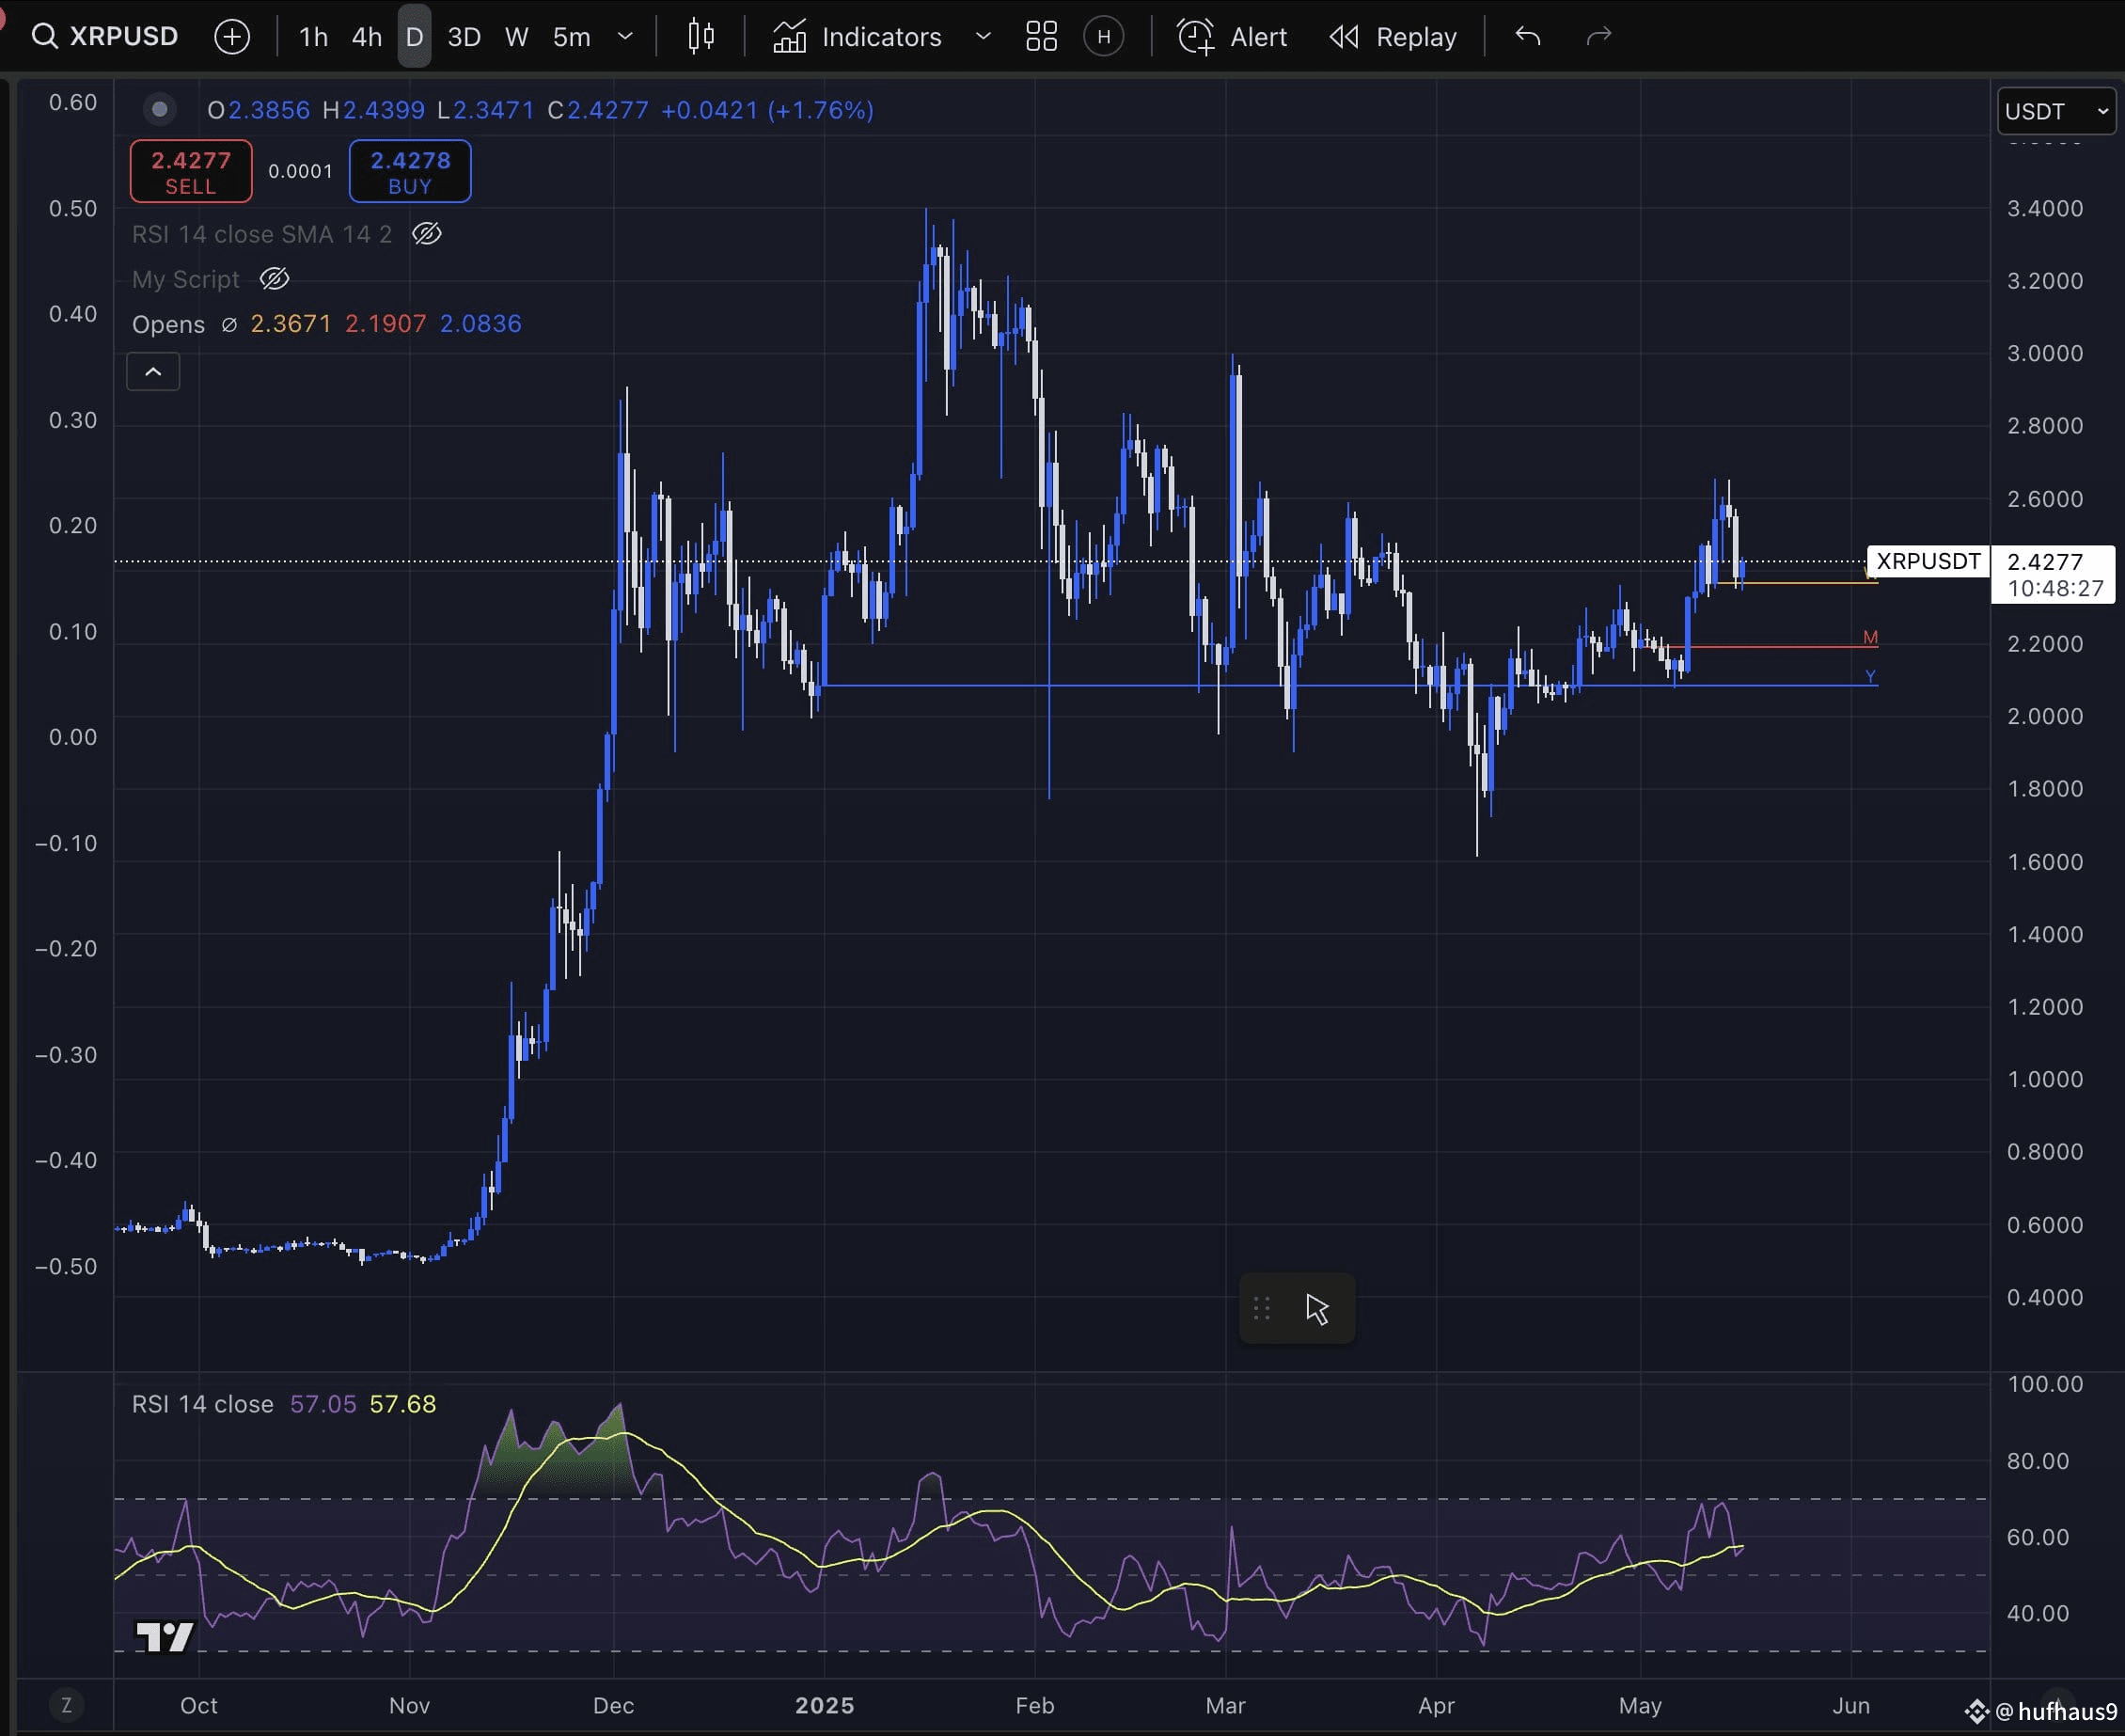Show the hidden RSI 14 indicator
Viewport: 2125px width, 1736px height.
tap(427, 234)
